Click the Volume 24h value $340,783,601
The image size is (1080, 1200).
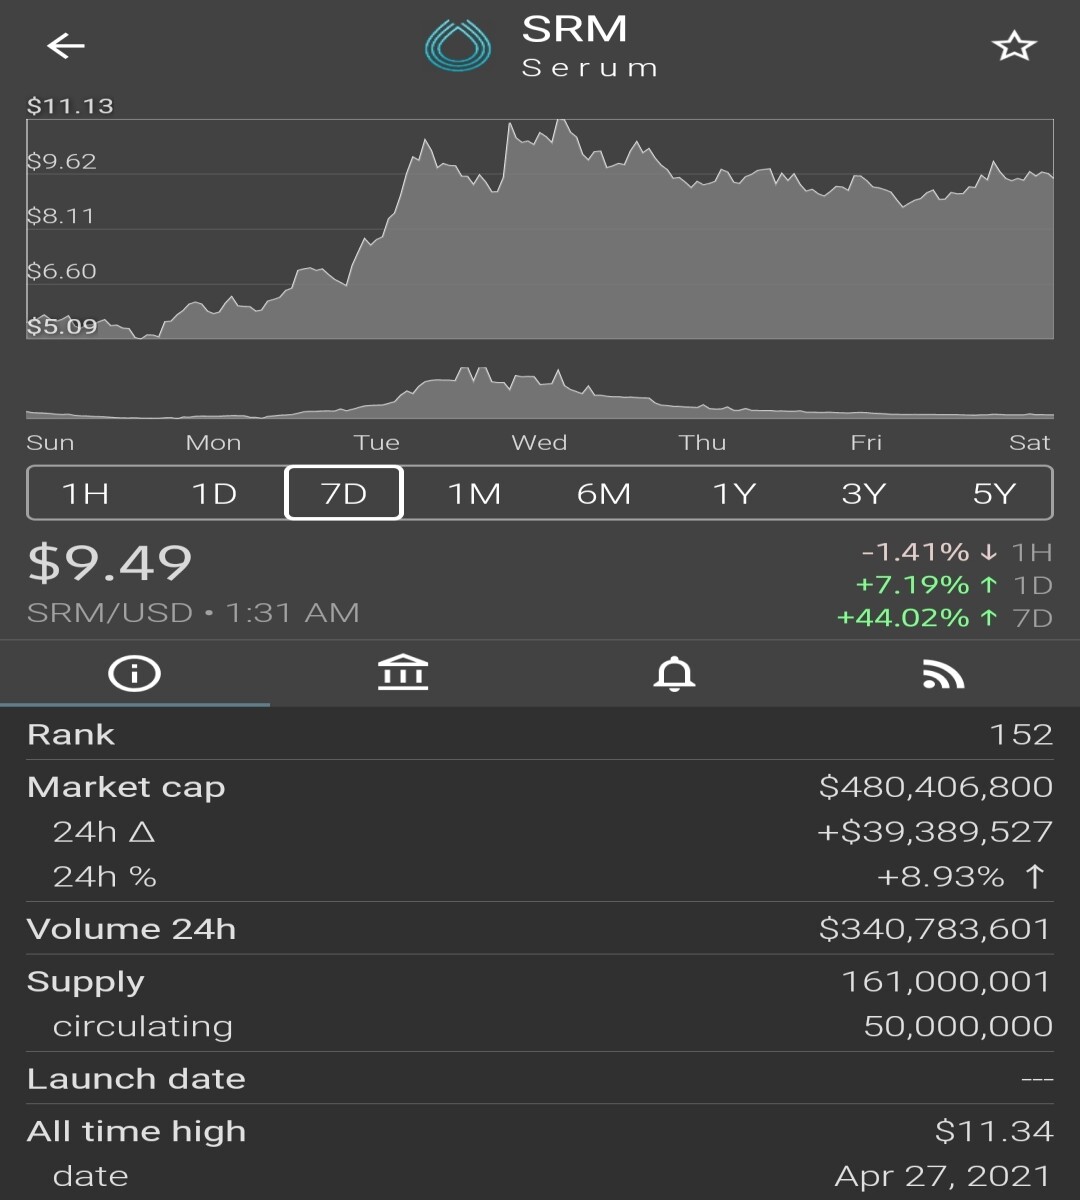click(936, 929)
